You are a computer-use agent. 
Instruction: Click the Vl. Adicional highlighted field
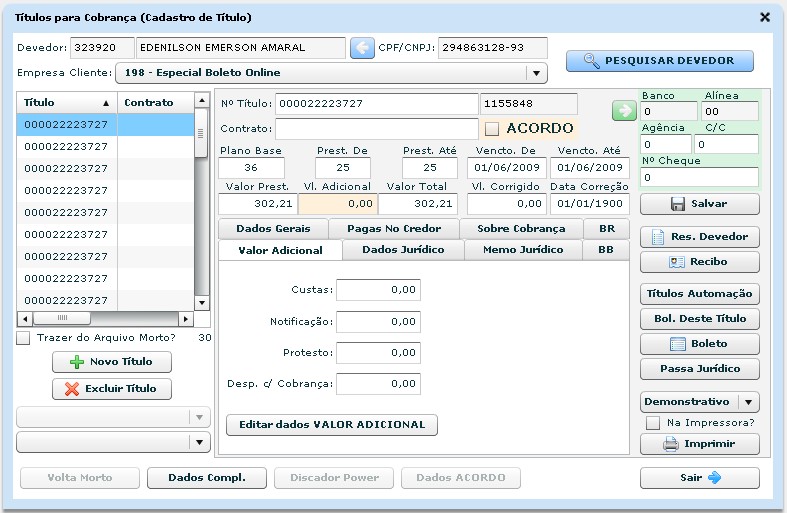click(x=338, y=204)
